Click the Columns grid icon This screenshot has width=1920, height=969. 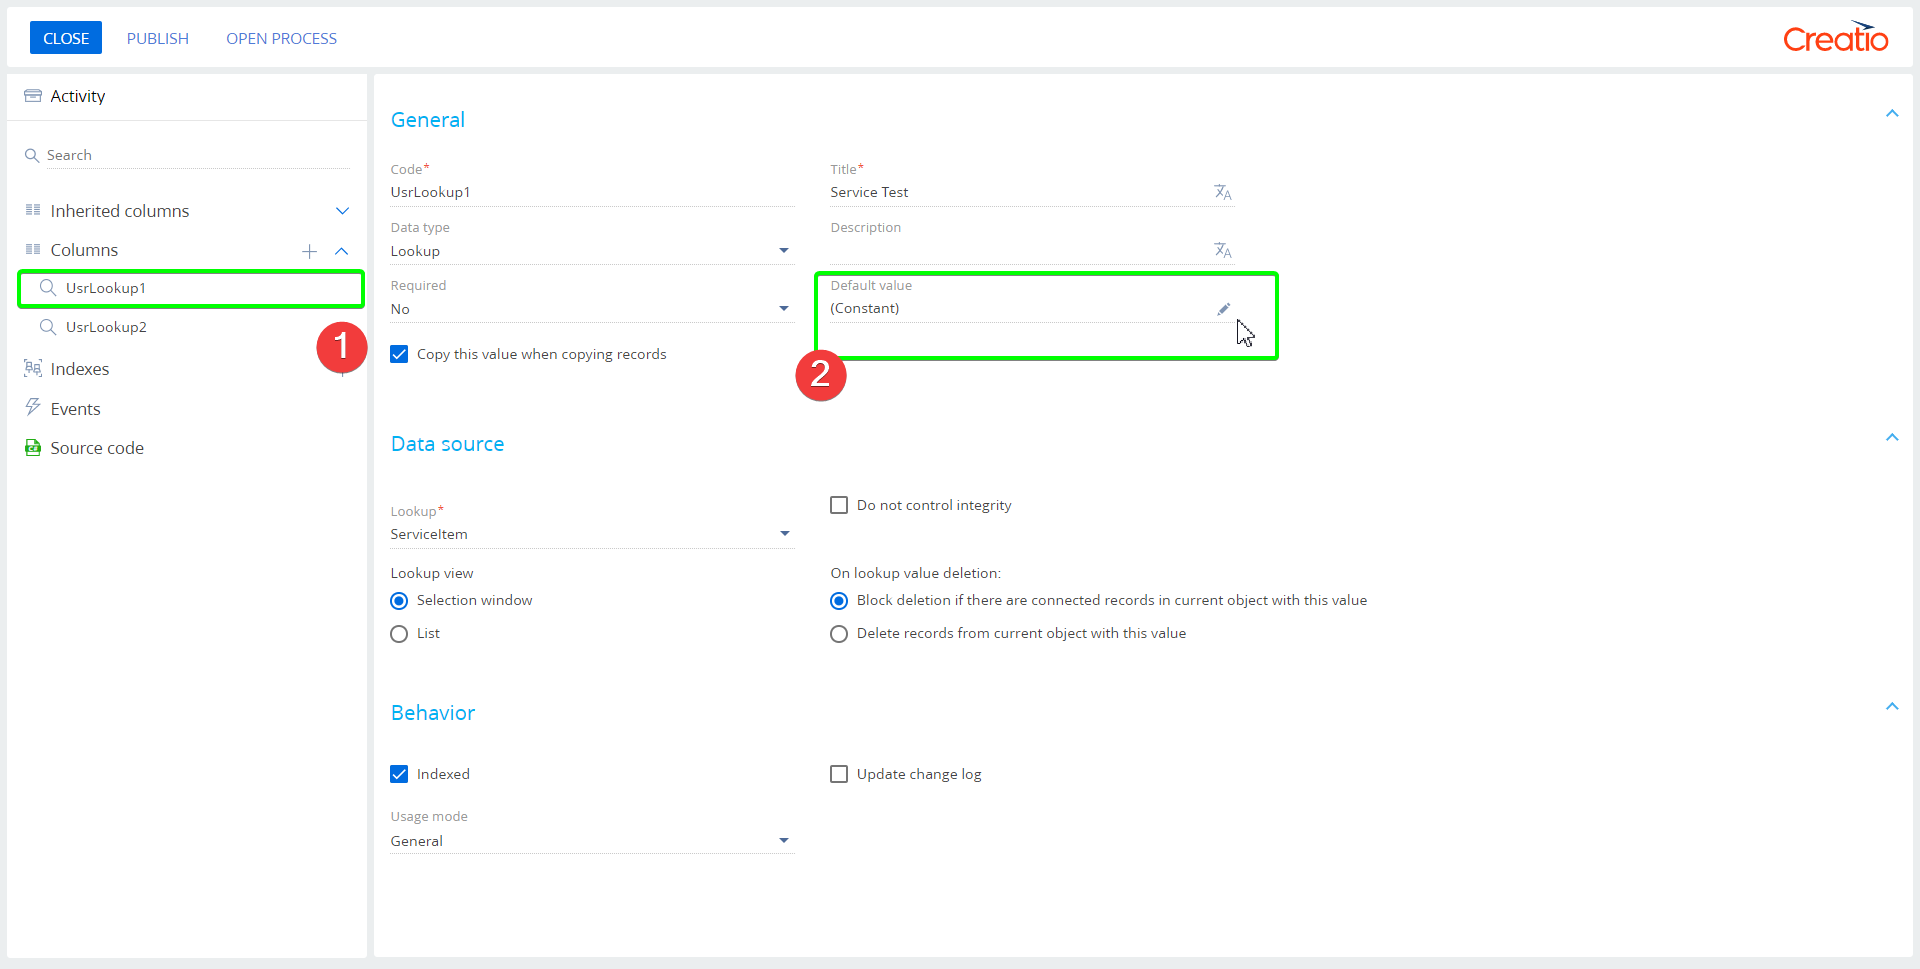[x=33, y=249]
